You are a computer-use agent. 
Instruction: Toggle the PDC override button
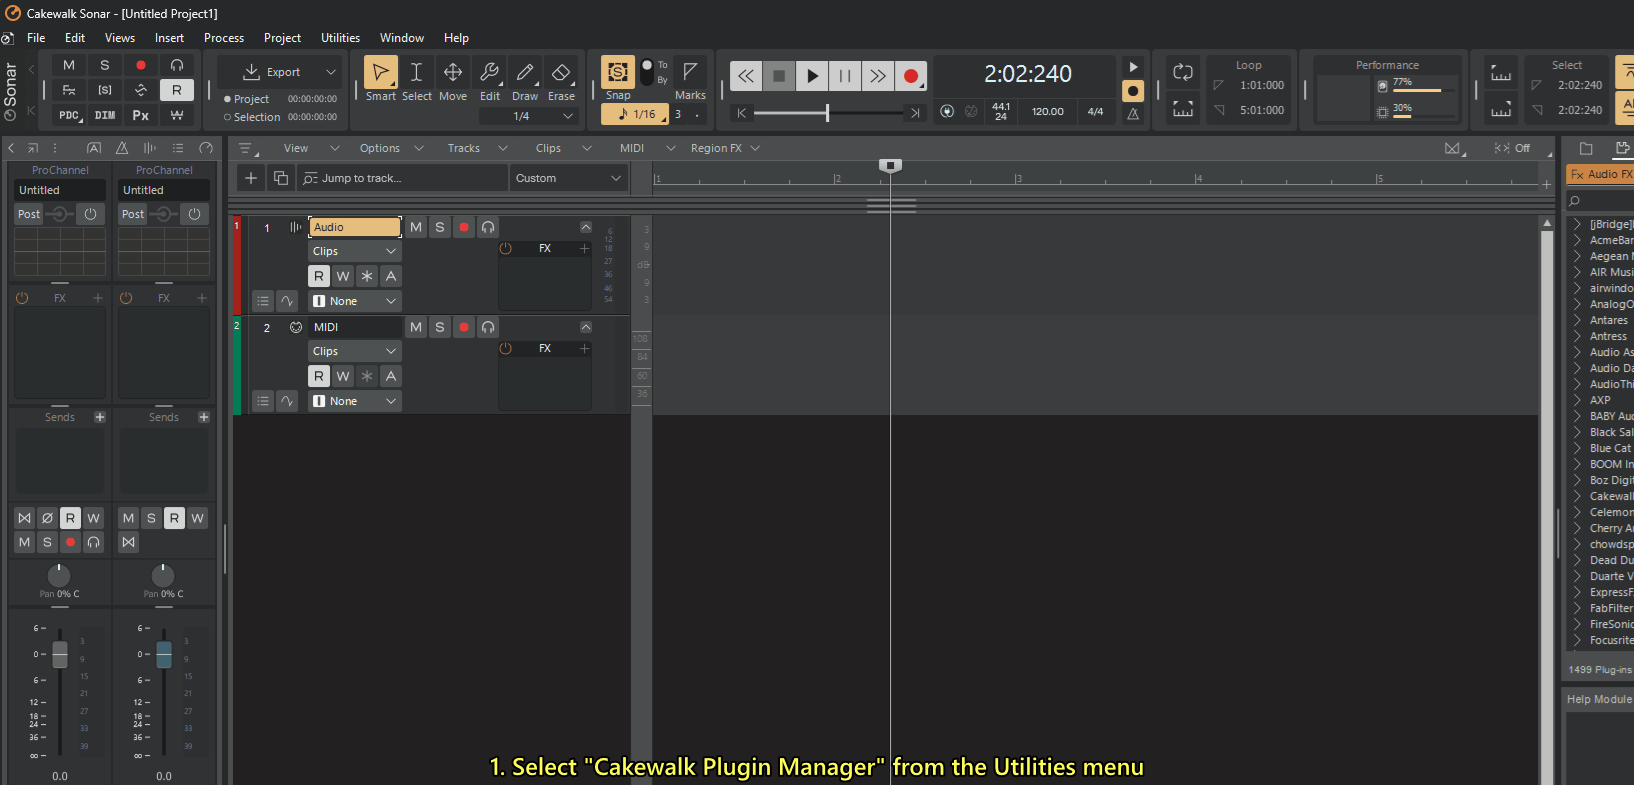pyautogui.click(x=68, y=116)
